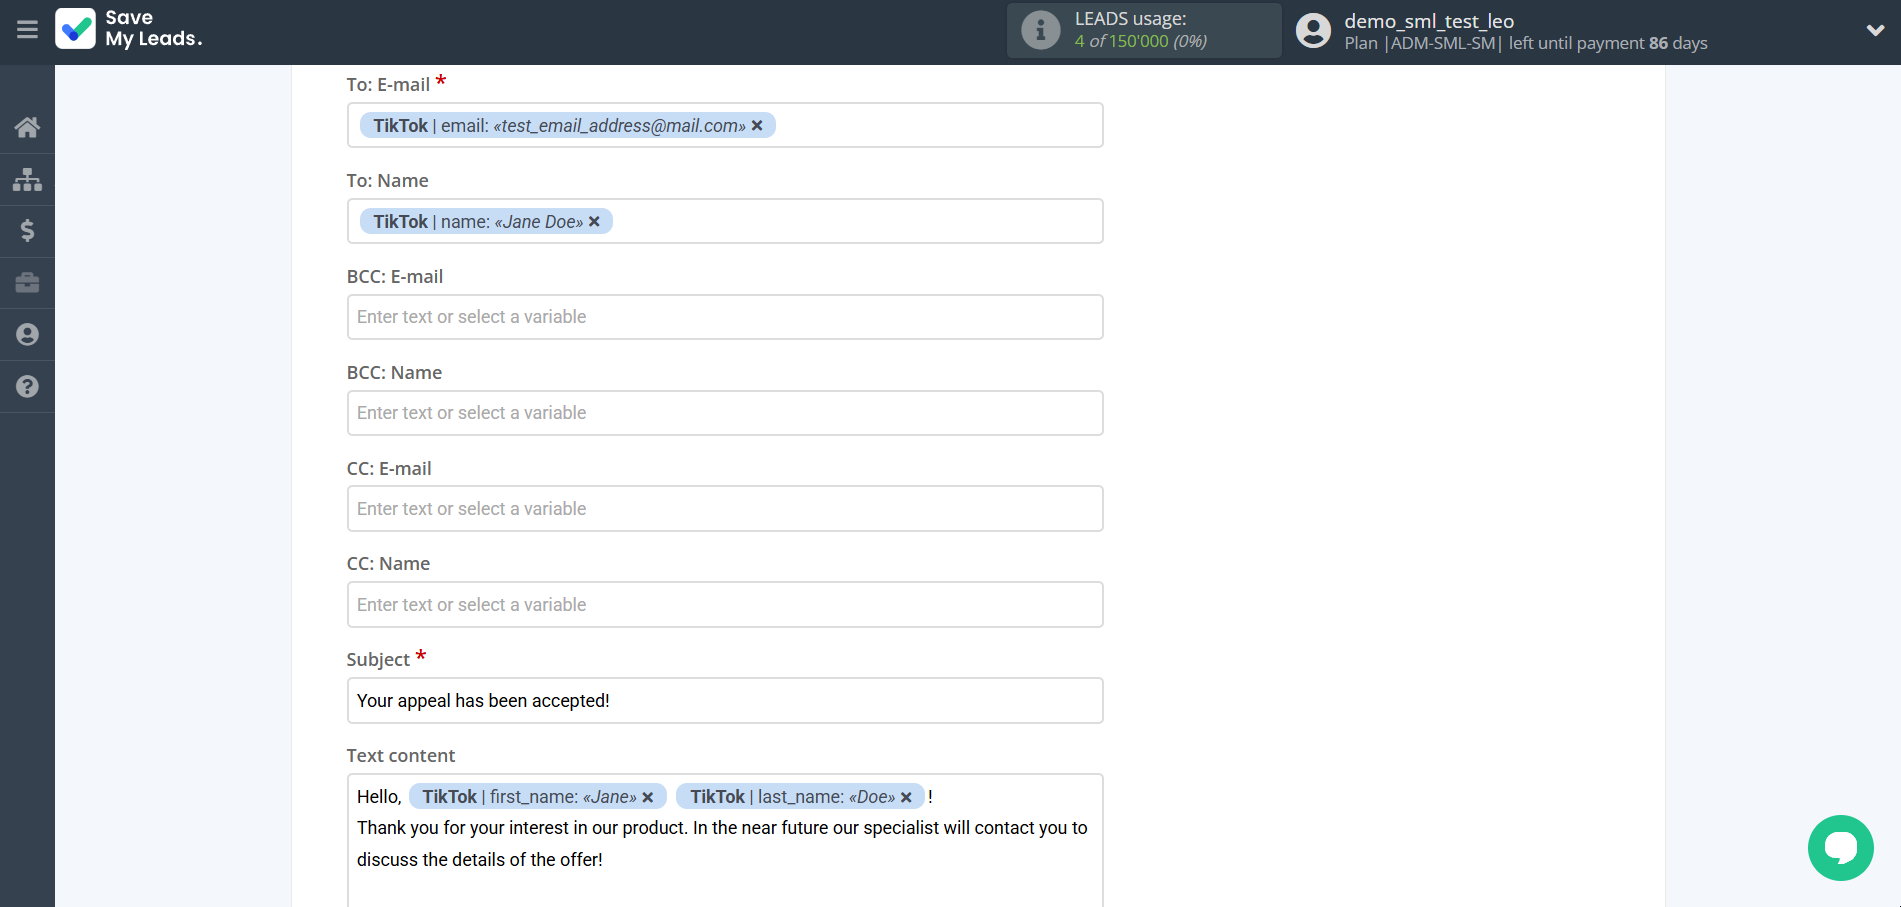Focus the CC: Name field
Screen dimensions: 1901x907
point(725,605)
